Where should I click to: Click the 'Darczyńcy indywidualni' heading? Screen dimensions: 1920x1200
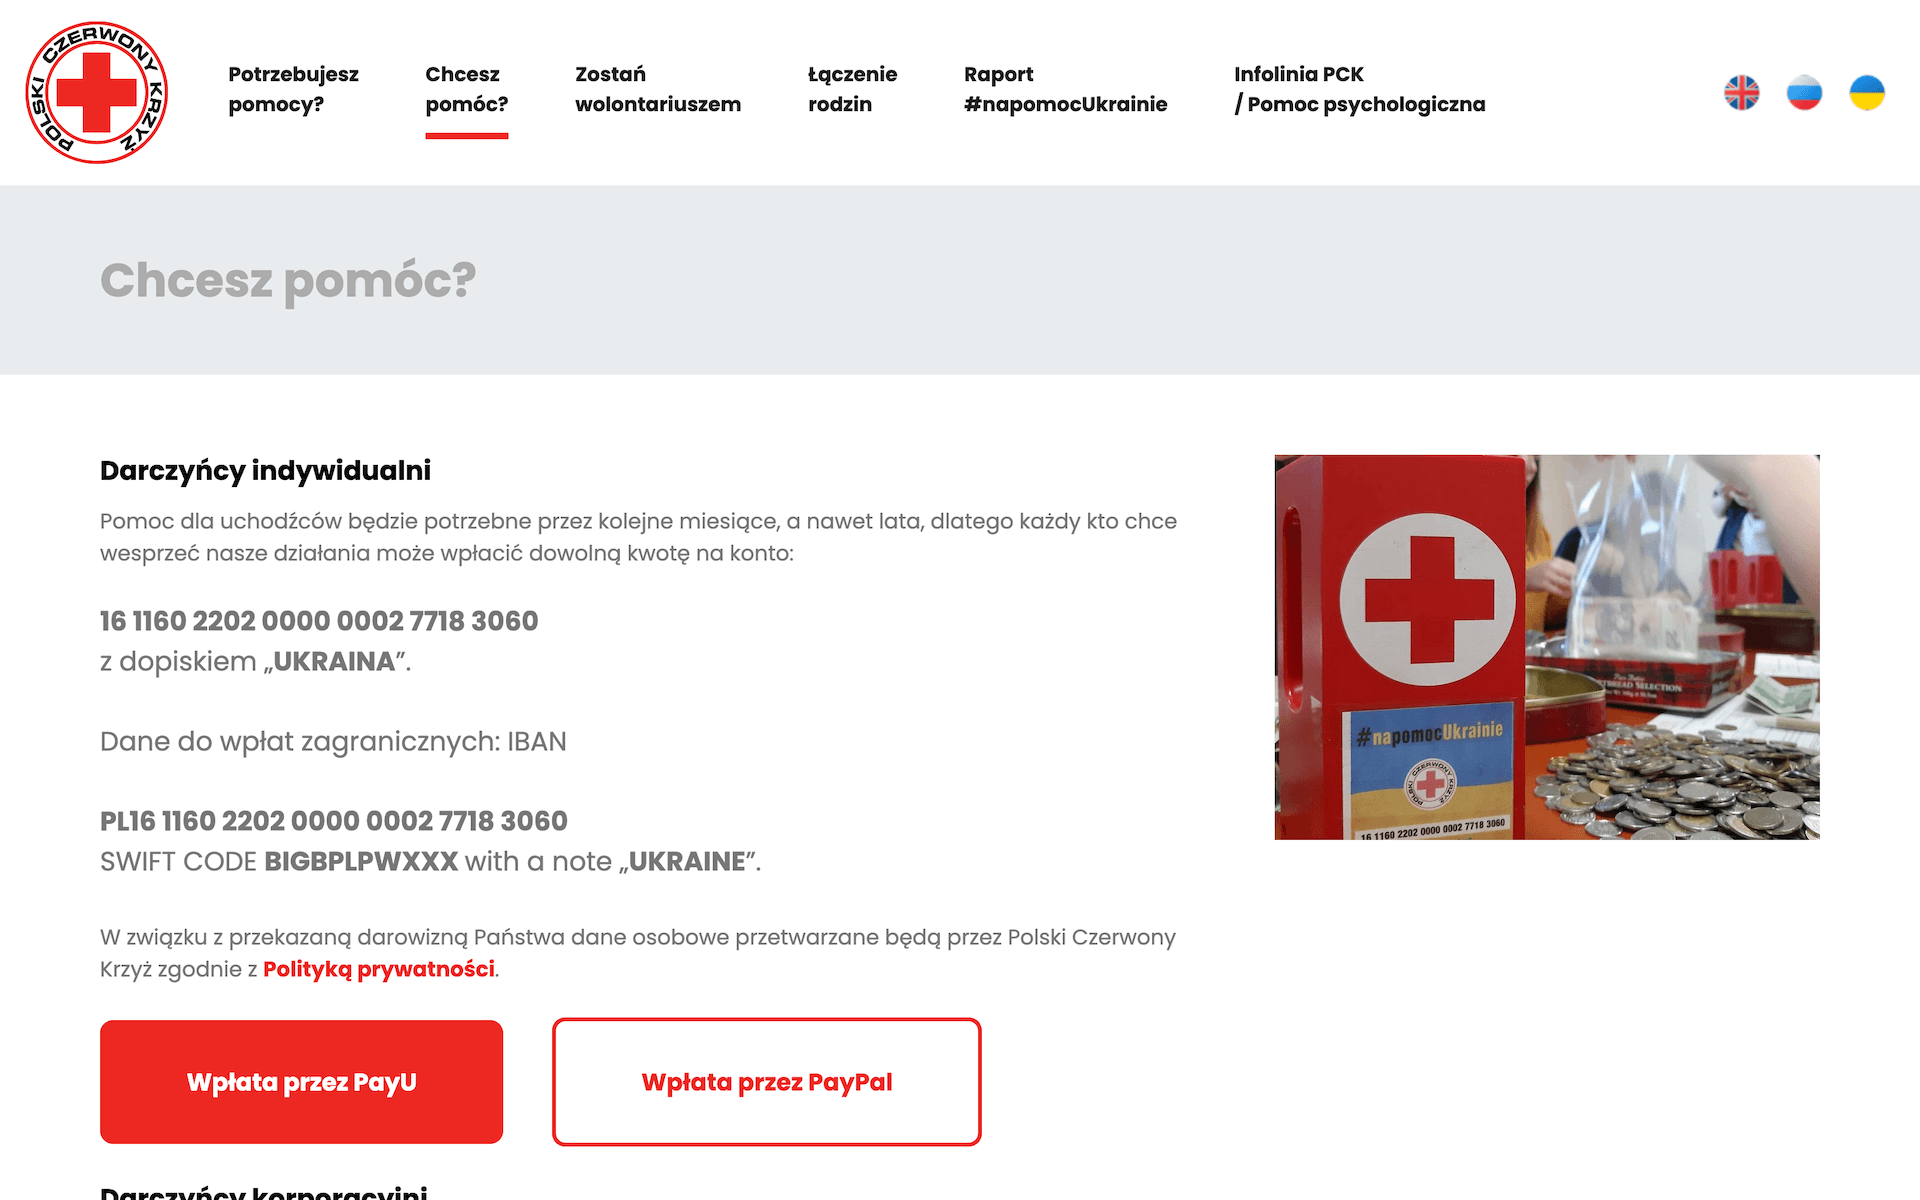[x=265, y=470]
